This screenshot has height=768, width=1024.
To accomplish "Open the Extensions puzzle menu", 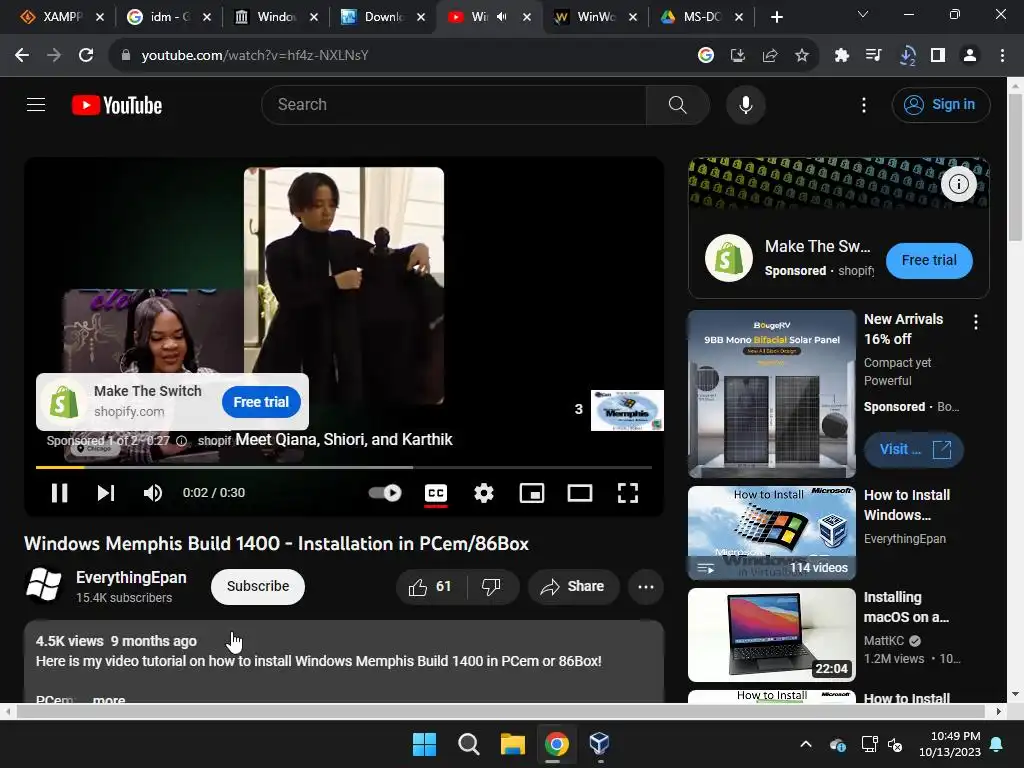I will (841, 56).
